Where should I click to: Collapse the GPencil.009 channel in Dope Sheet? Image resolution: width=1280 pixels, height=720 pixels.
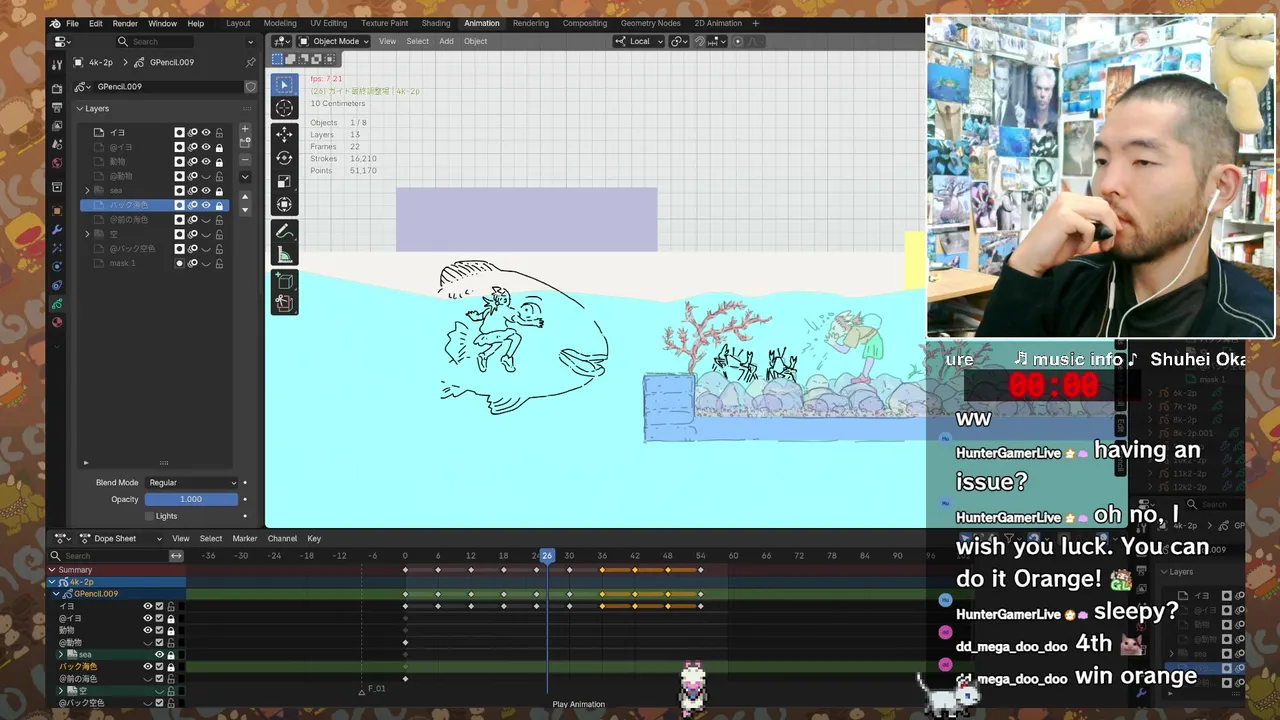pos(57,594)
